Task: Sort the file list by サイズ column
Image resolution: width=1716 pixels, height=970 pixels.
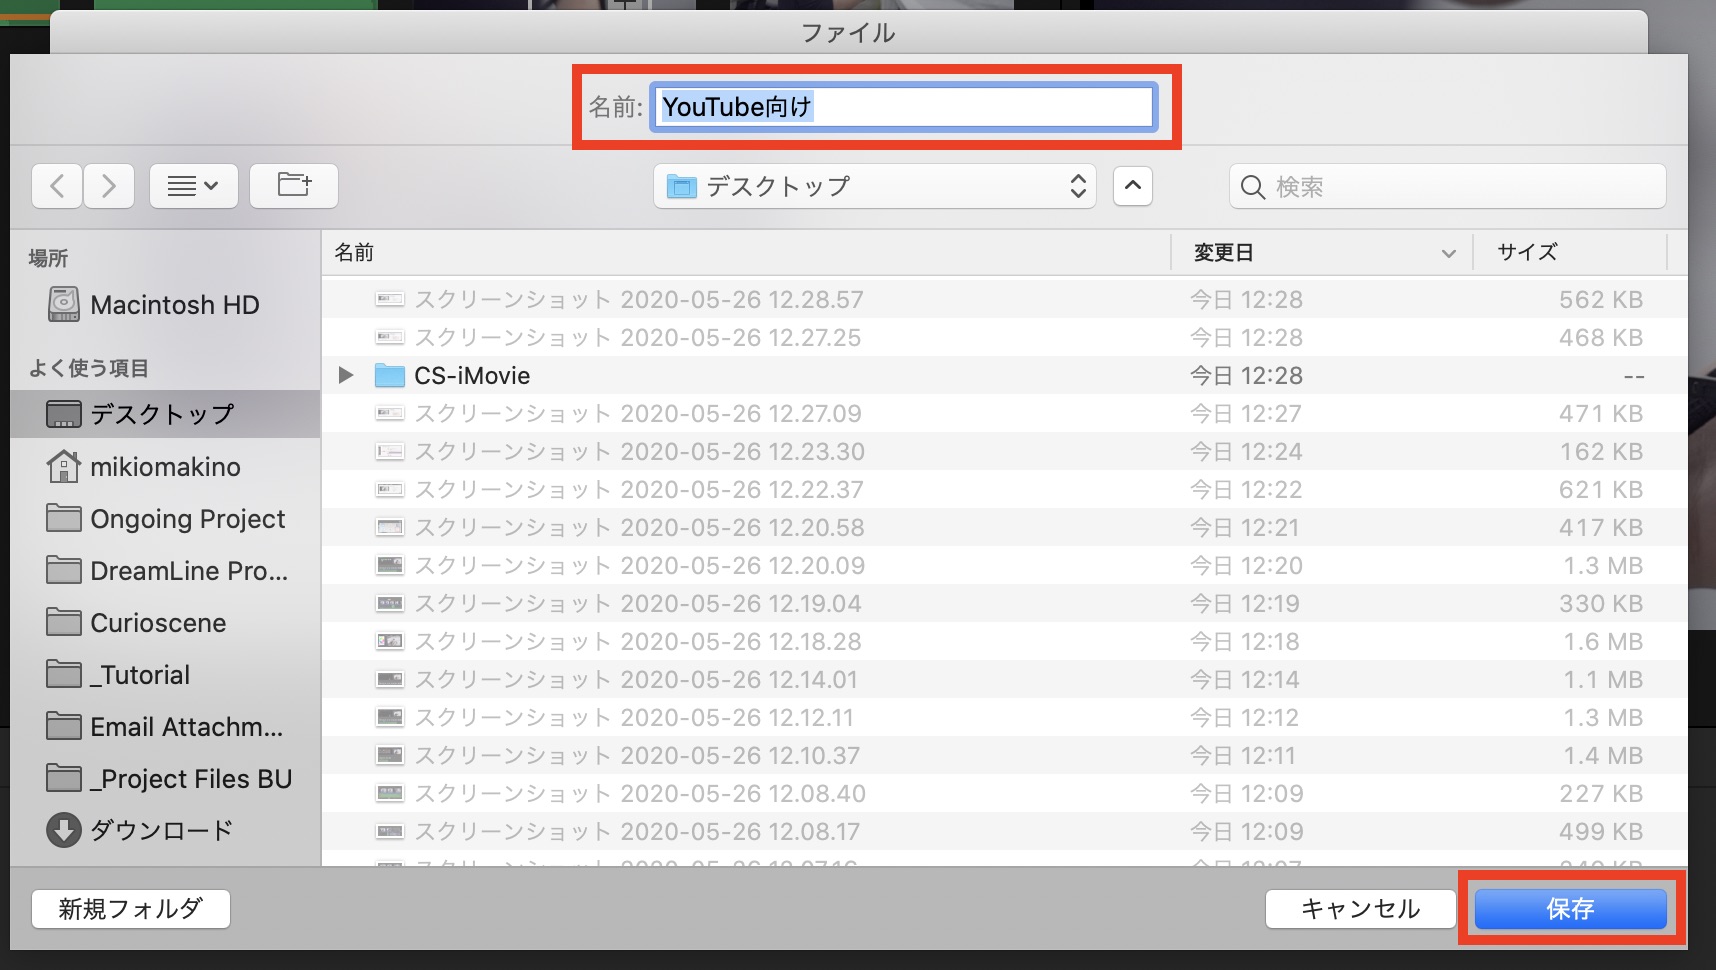Action: (1571, 252)
